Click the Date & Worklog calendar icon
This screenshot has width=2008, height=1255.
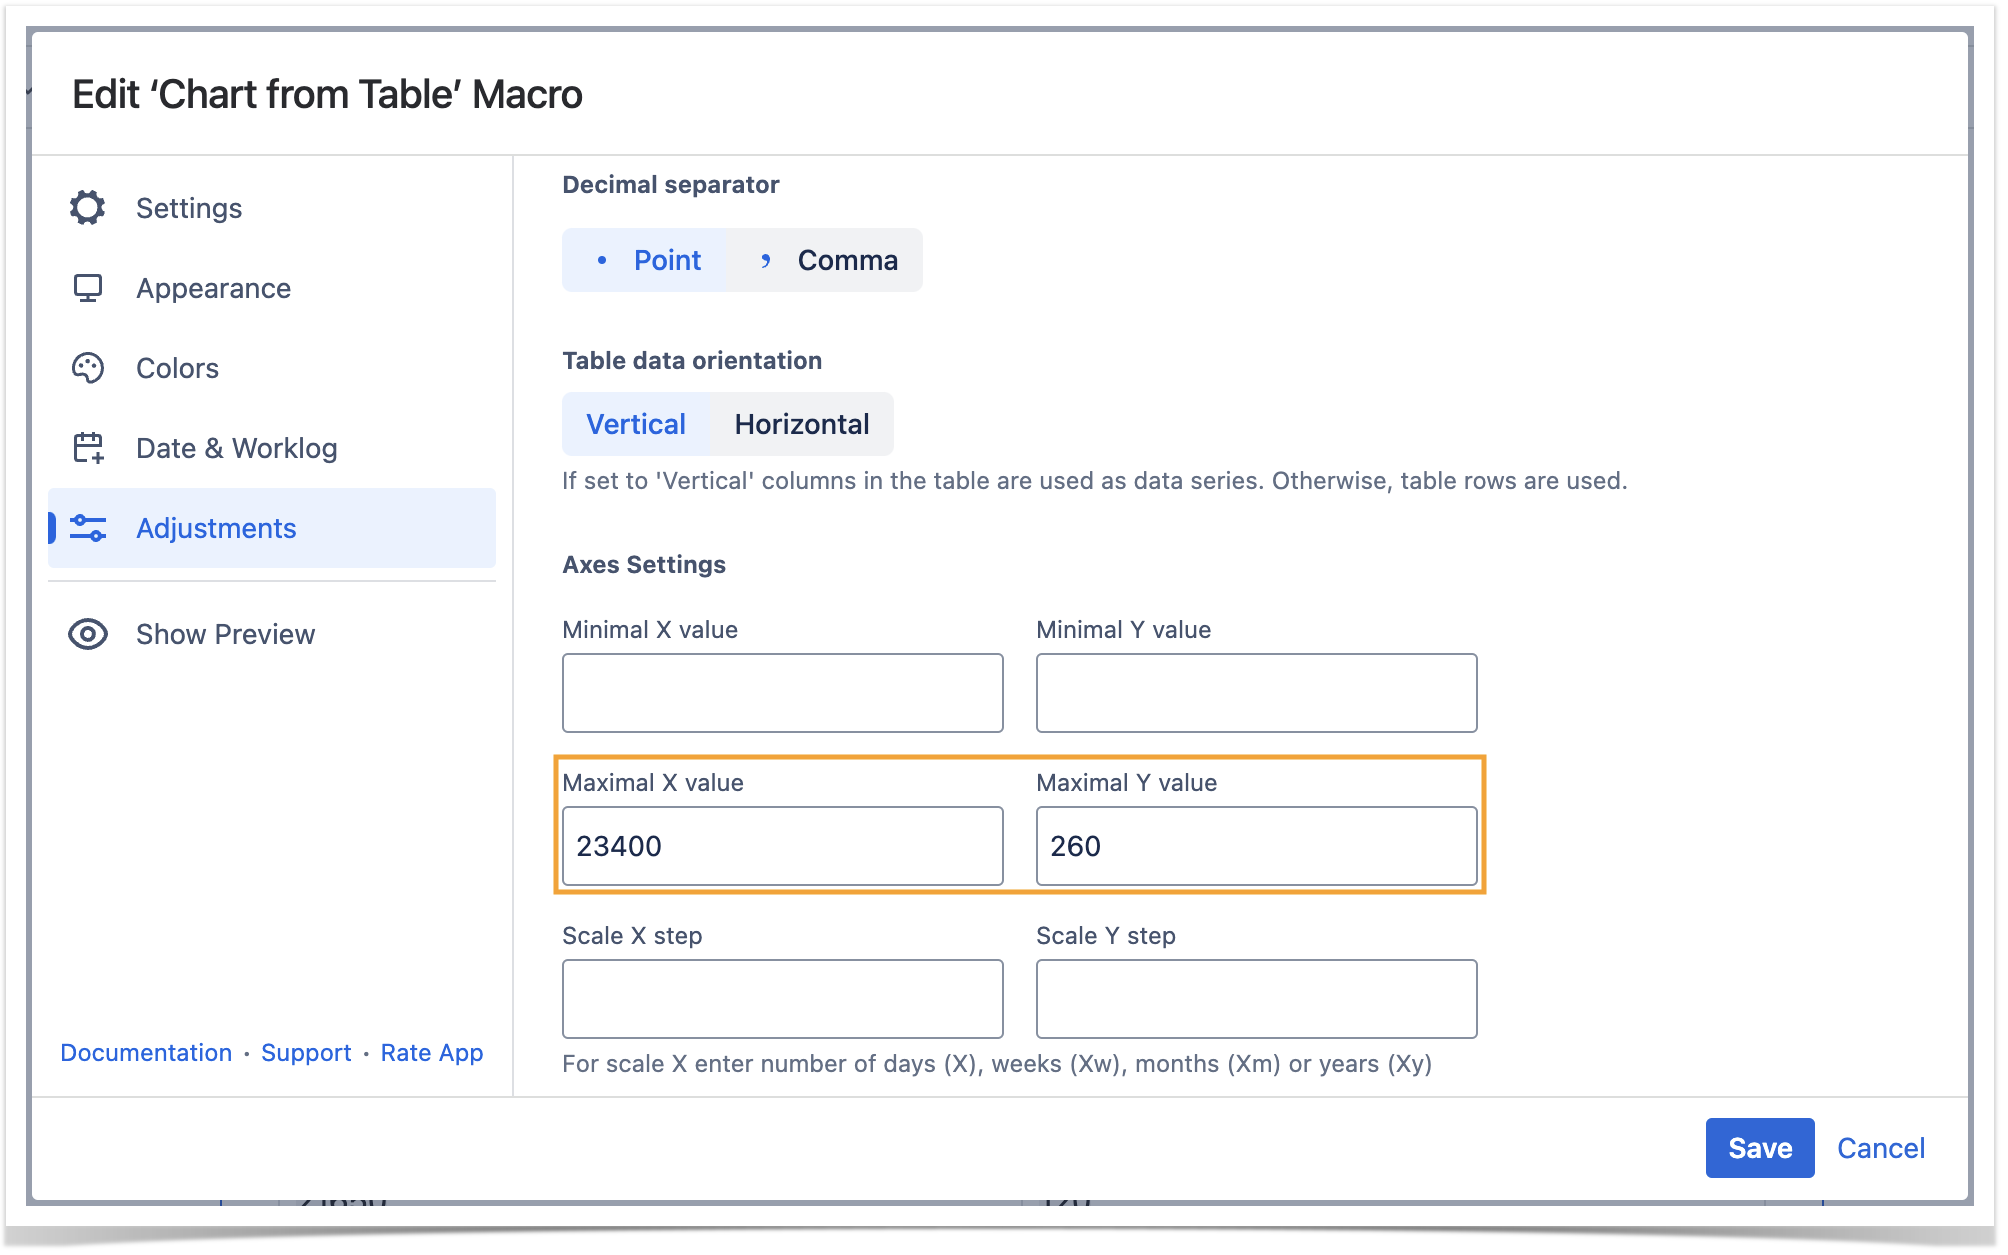pyautogui.click(x=88, y=448)
